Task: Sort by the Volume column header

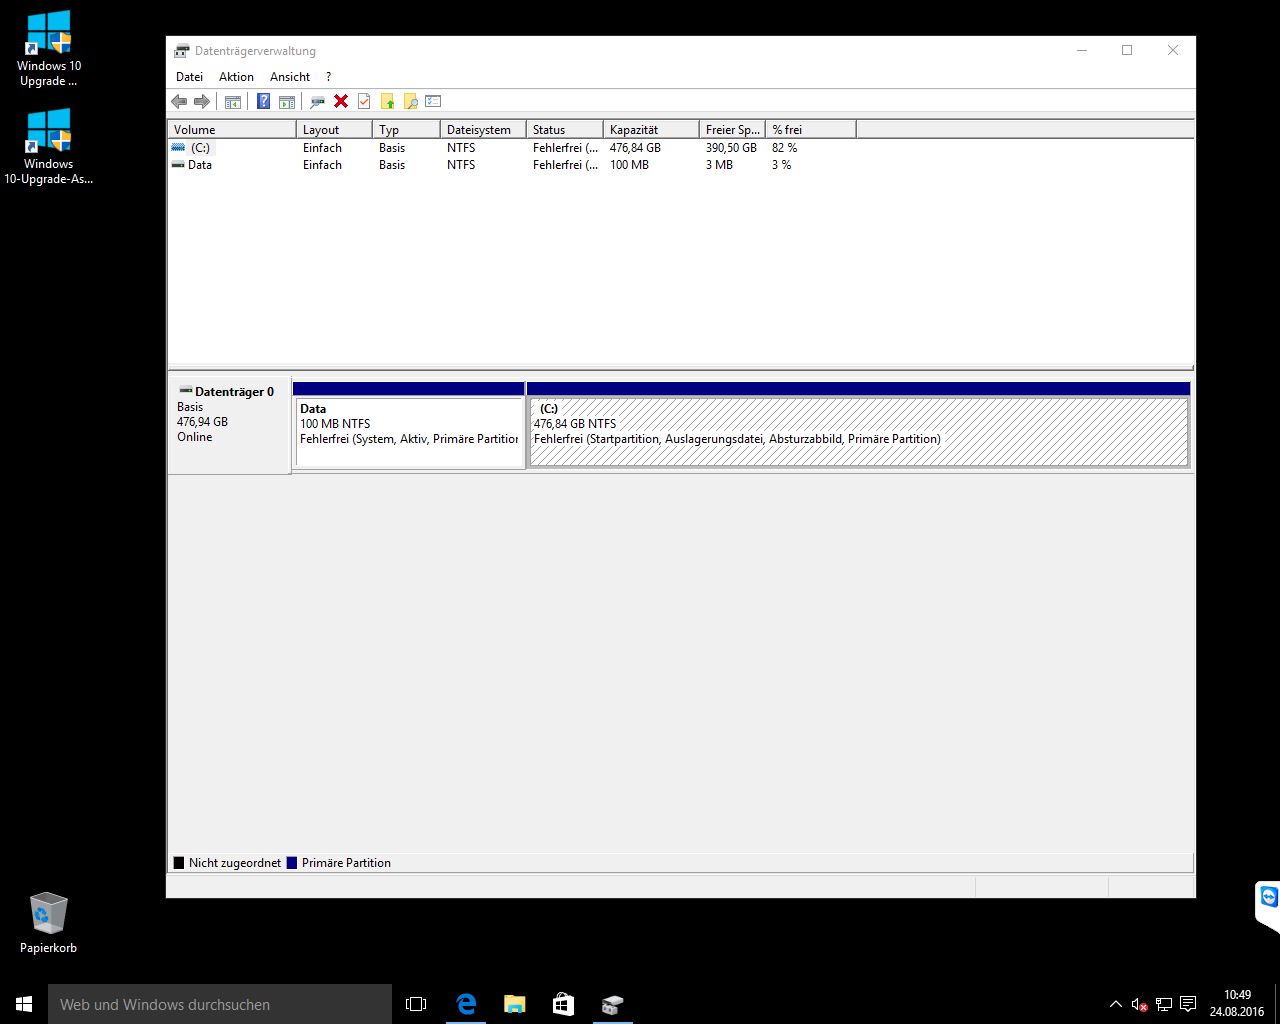Action: click(x=232, y=130)
